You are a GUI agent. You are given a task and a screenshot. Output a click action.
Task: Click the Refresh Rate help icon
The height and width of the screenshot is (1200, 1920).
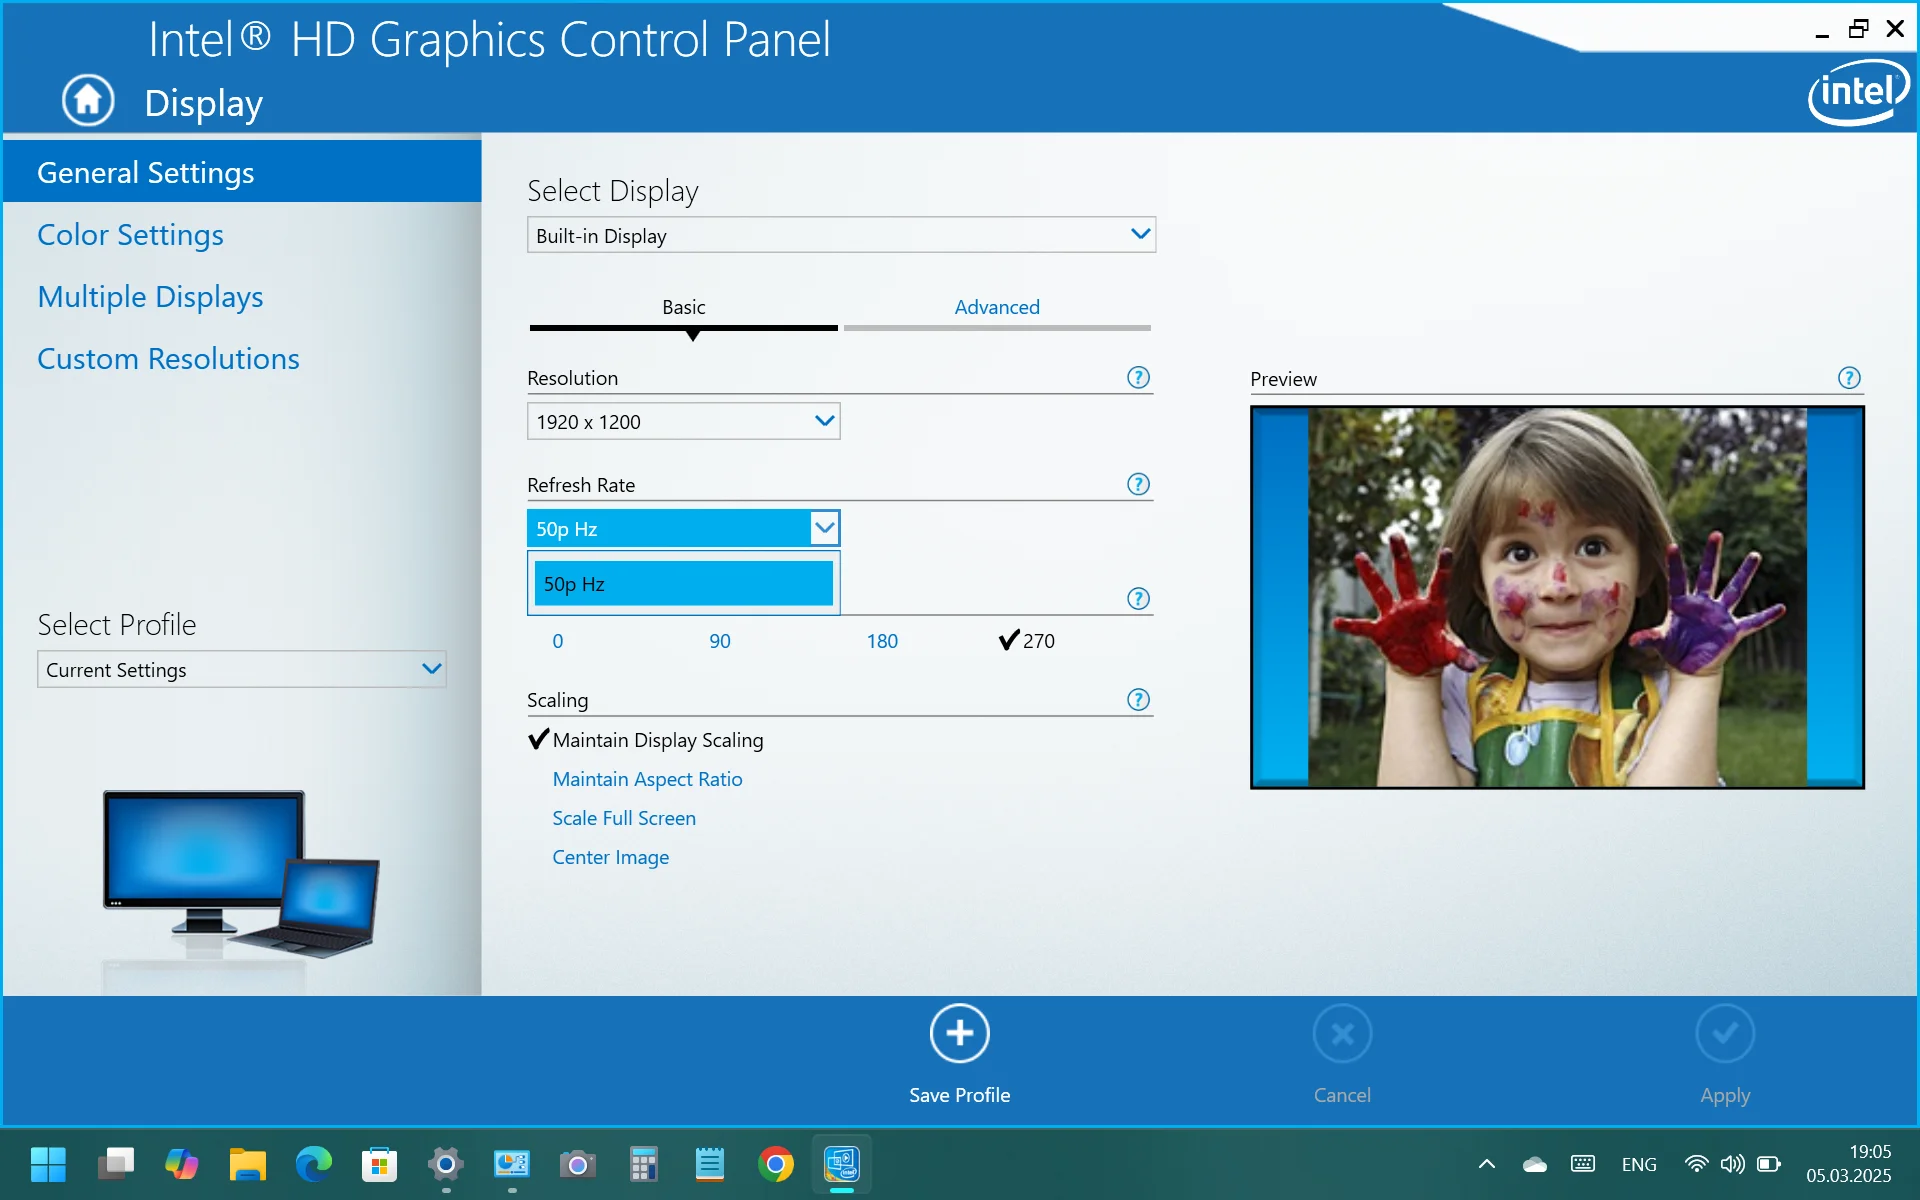(x=1138, y=485)
